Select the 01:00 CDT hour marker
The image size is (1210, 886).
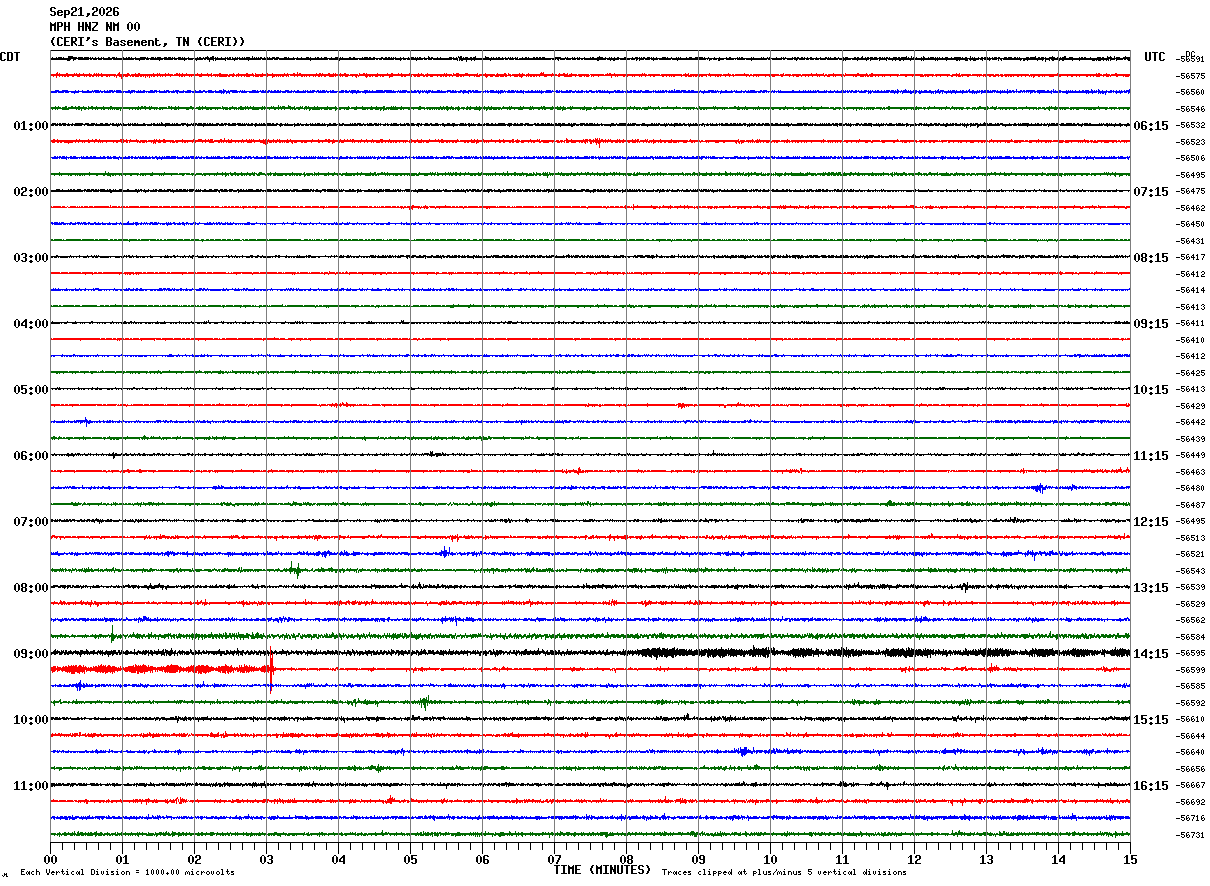tap(30, 126)
